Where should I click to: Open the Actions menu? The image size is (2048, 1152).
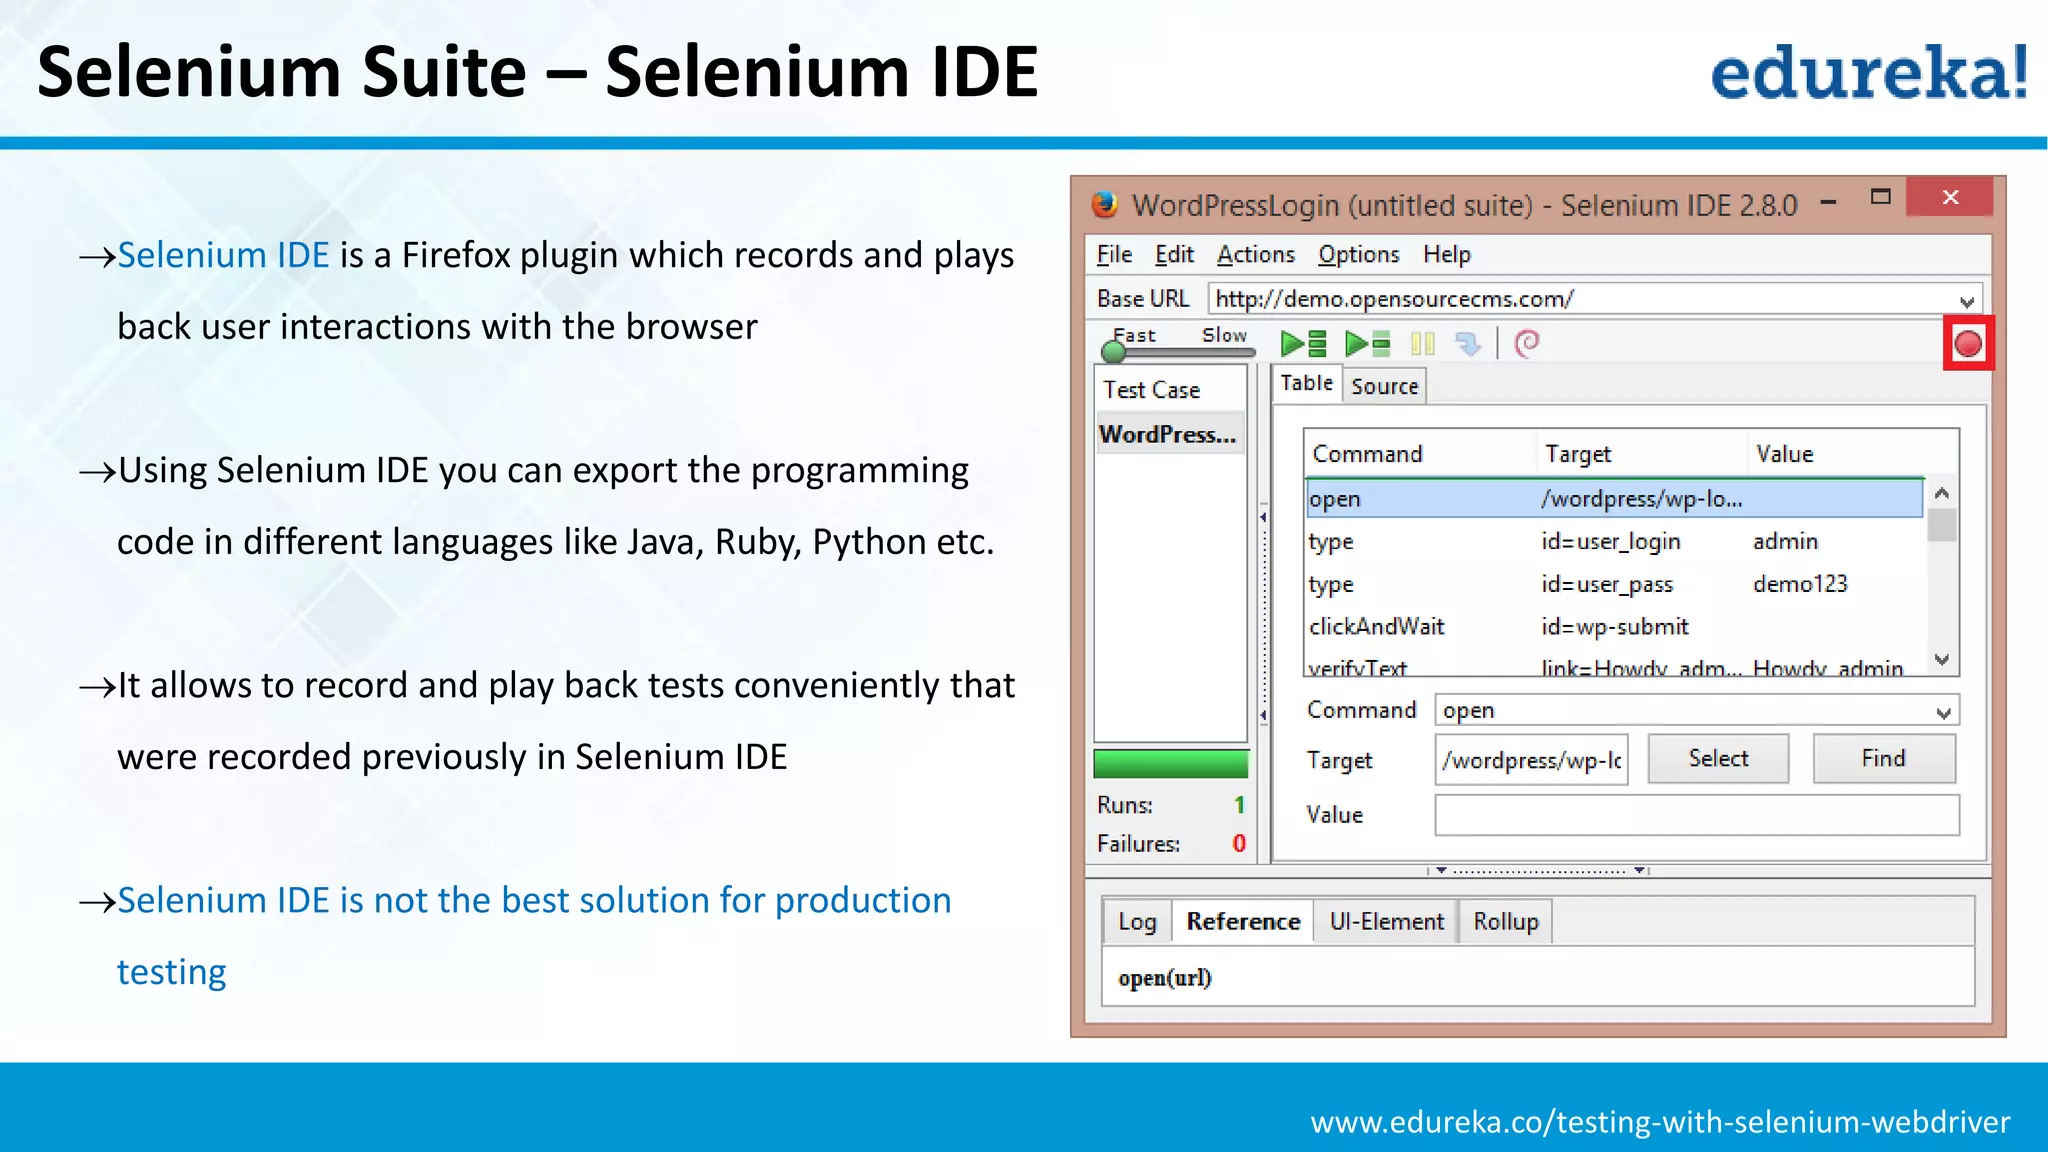[x=1255, y=254]
